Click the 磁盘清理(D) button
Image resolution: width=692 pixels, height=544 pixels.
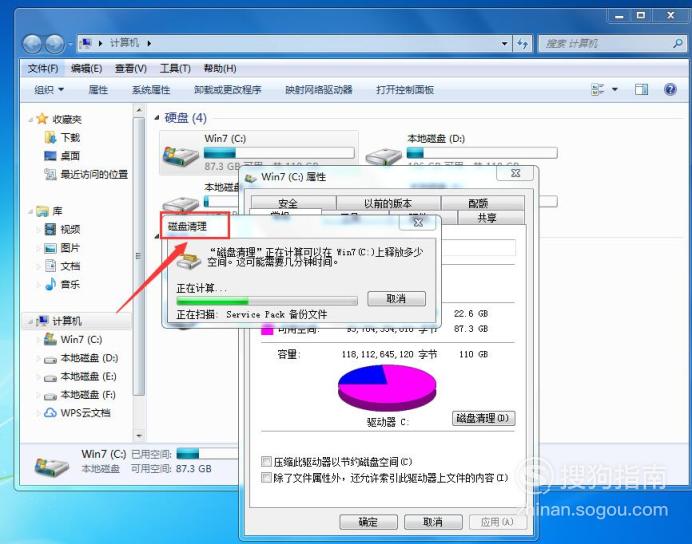pos(483,418)
